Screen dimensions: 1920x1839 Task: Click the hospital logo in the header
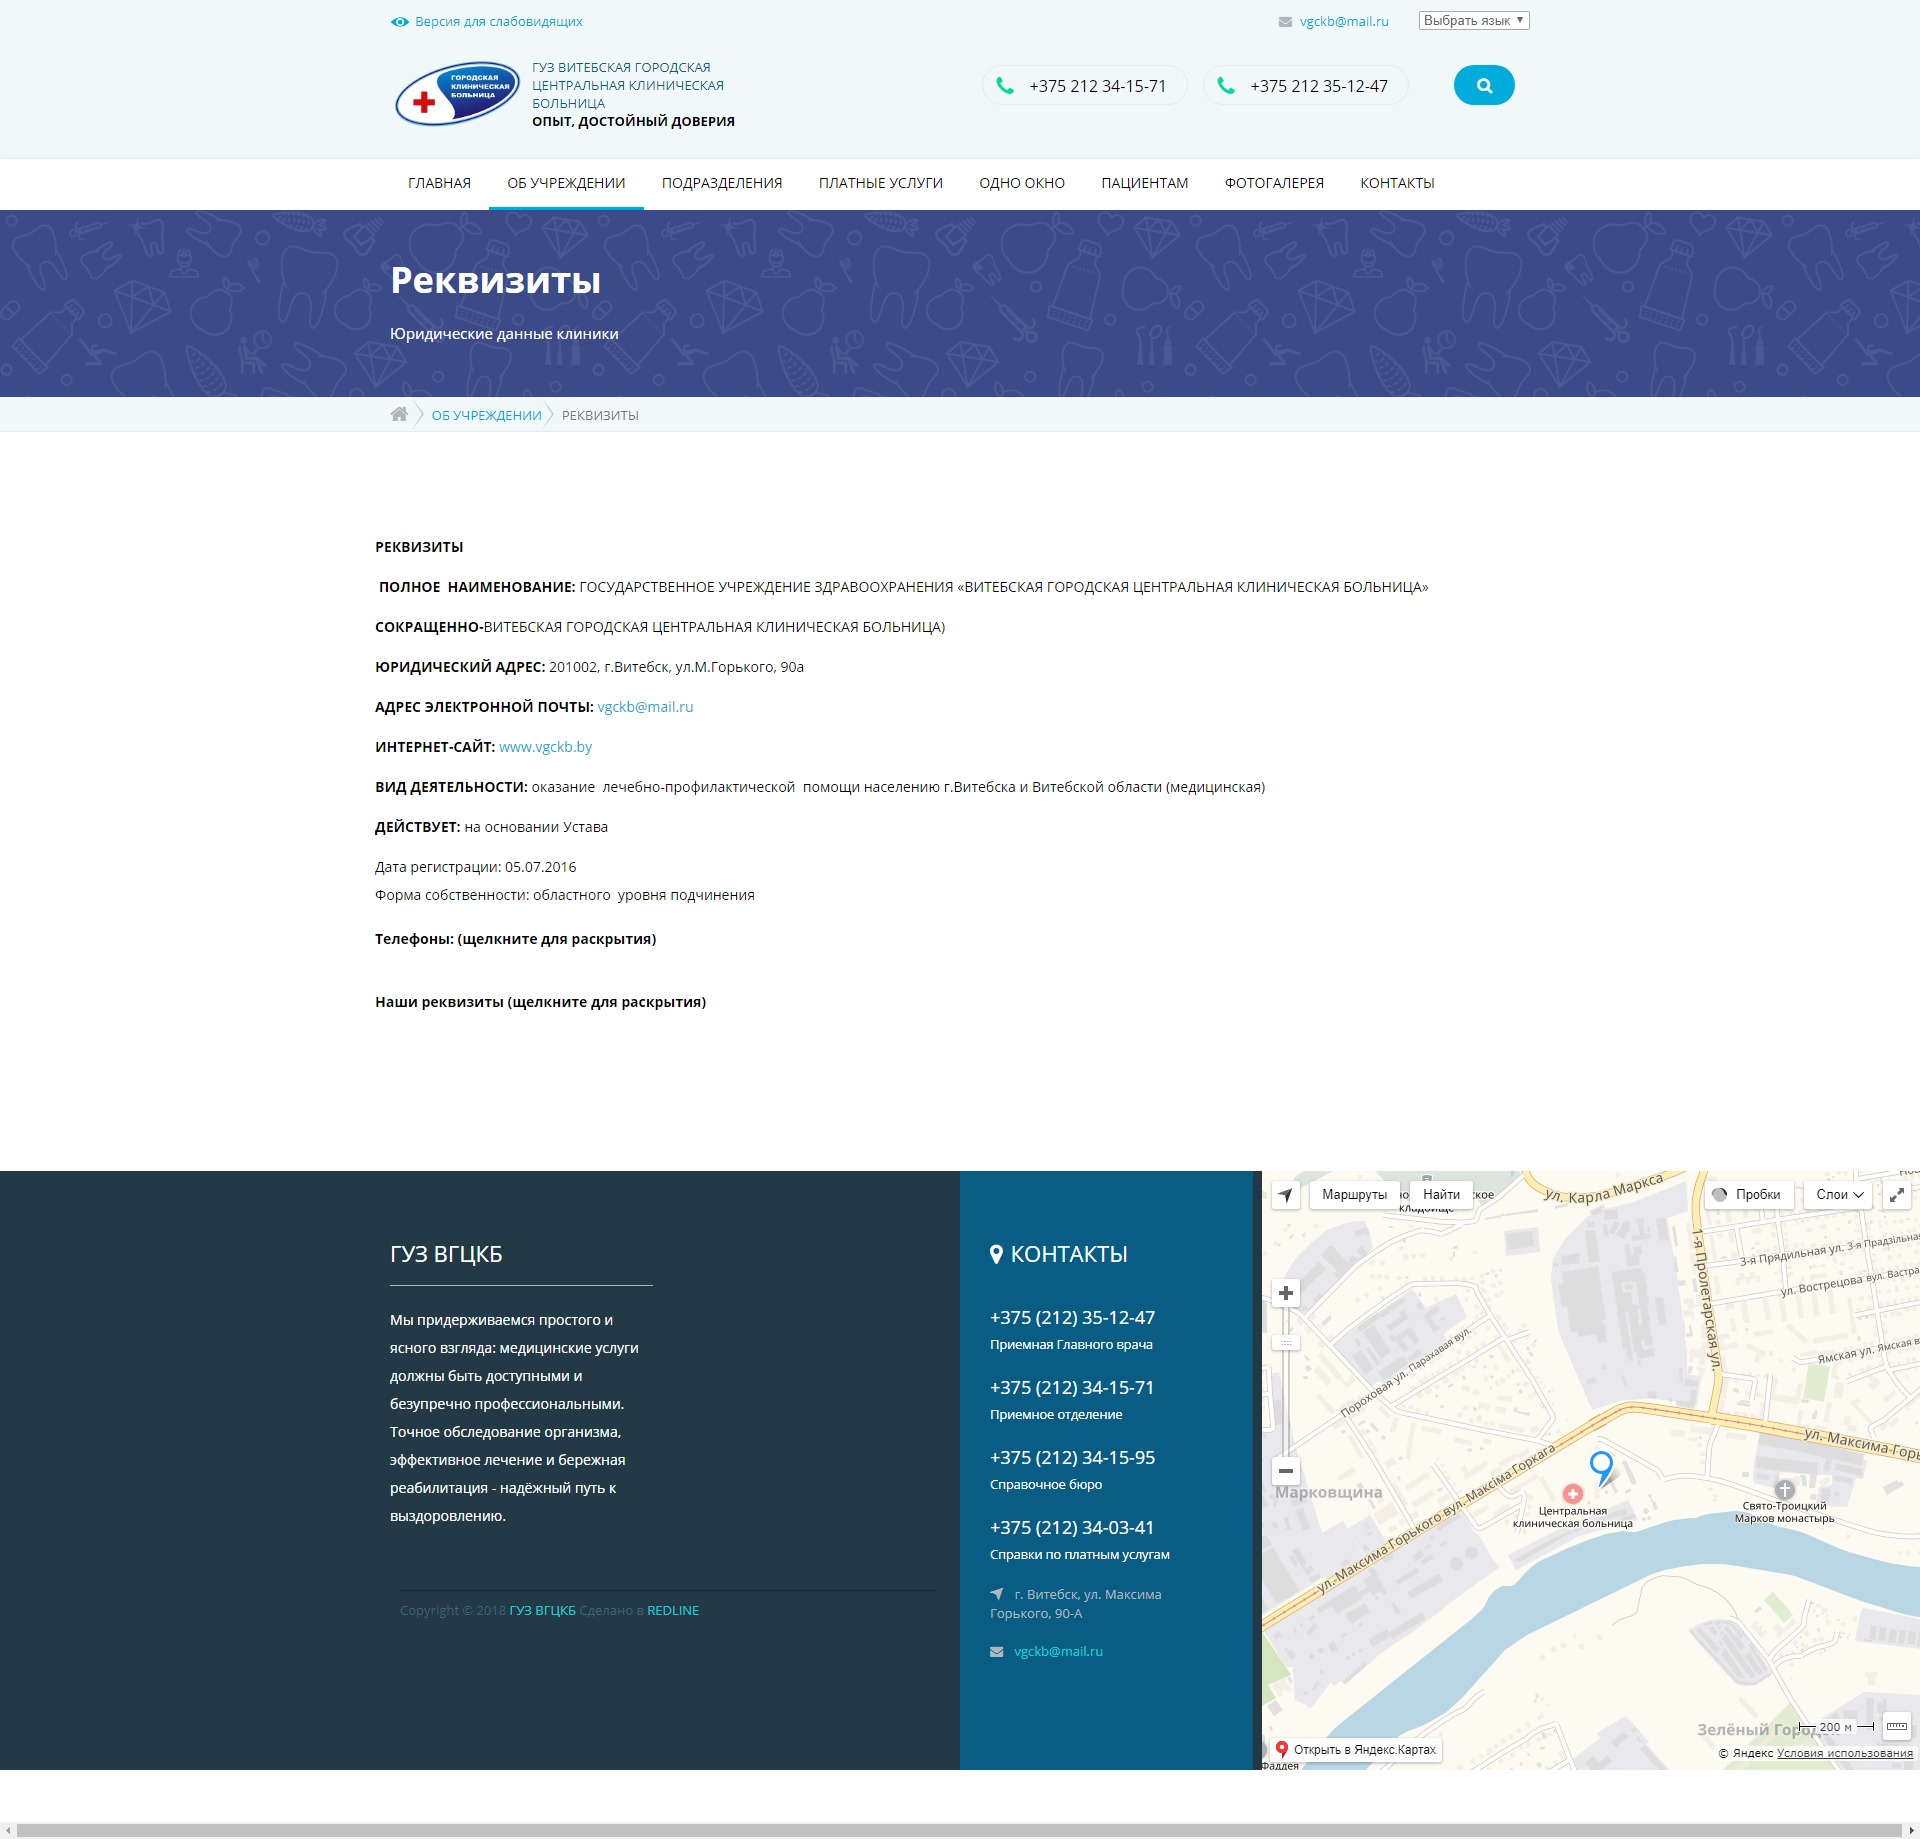[x=457, y=93]
